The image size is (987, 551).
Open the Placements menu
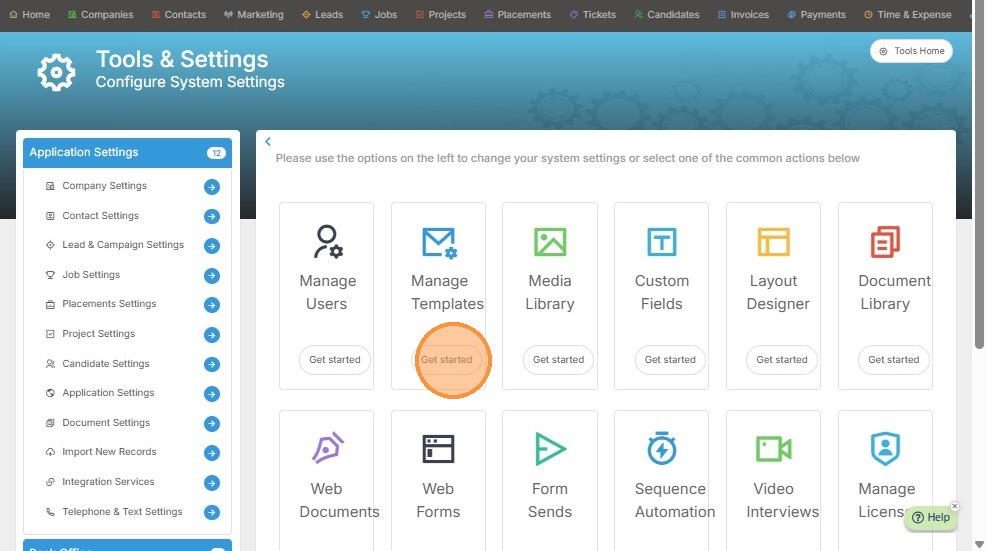[517, 14]
